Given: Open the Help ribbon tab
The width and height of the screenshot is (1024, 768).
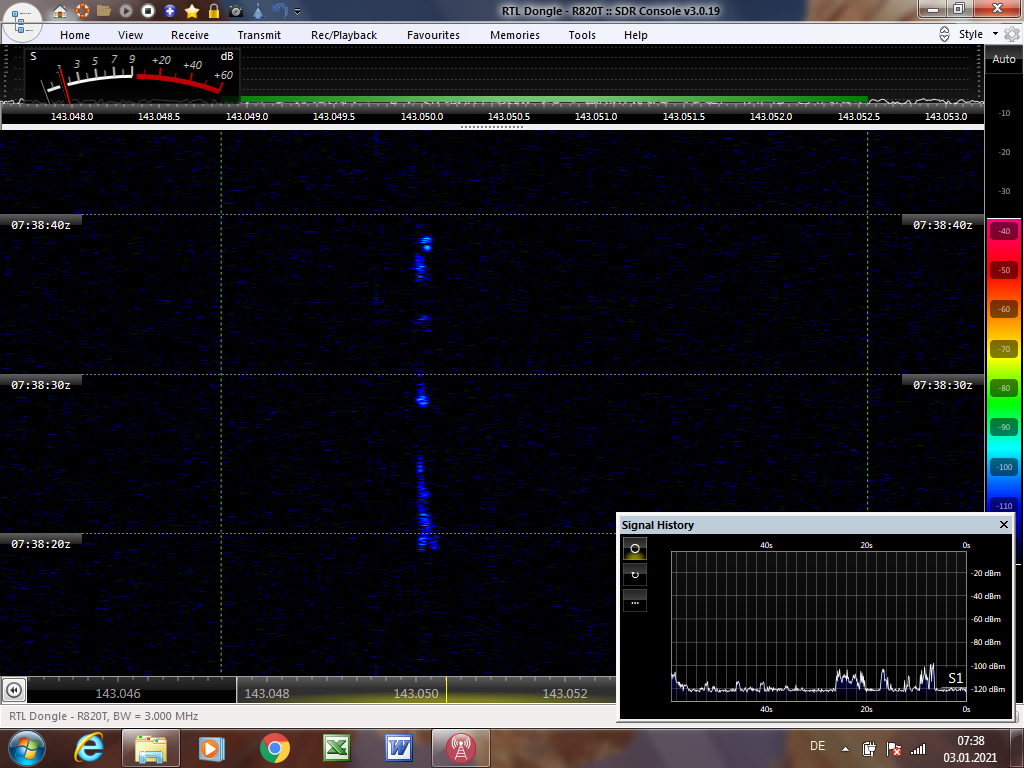Looking at the screenshot, I should [x=635, y=35].
